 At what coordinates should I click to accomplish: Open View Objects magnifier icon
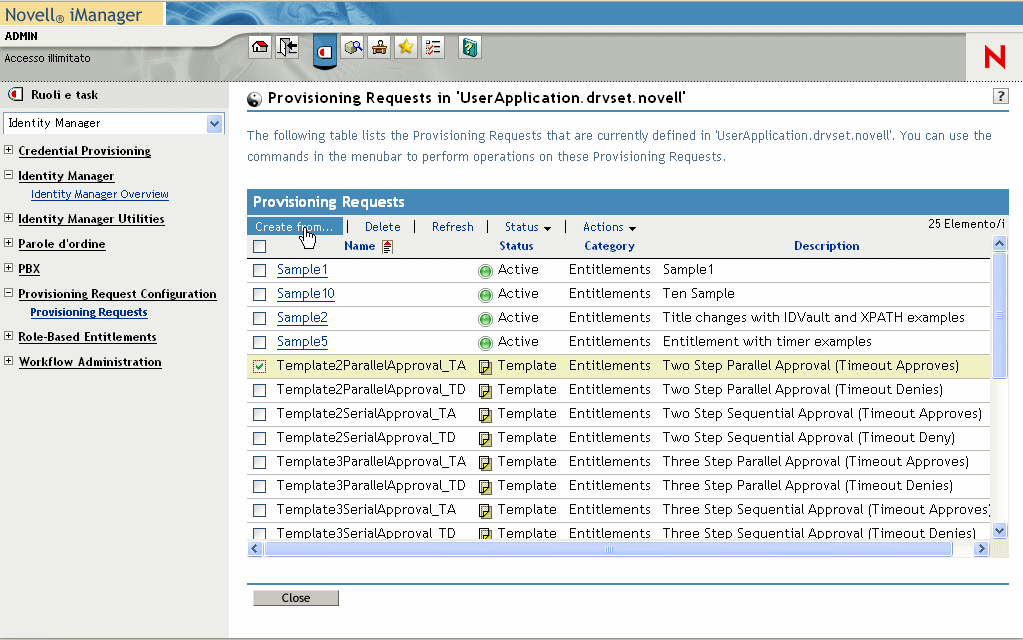pos(352,47)
